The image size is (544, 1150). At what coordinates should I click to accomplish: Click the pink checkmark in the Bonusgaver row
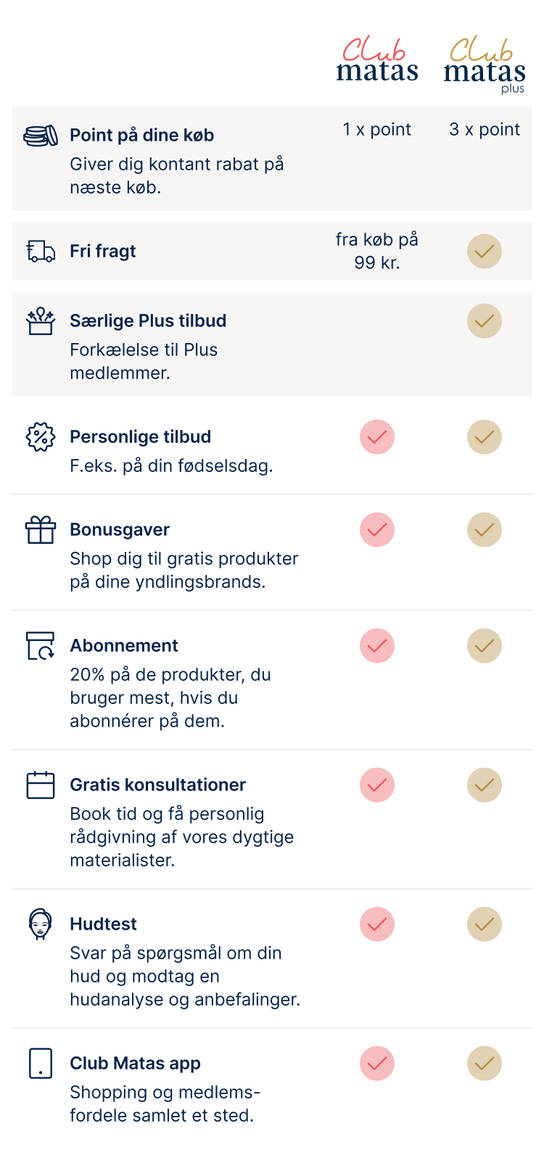(377, 530)
